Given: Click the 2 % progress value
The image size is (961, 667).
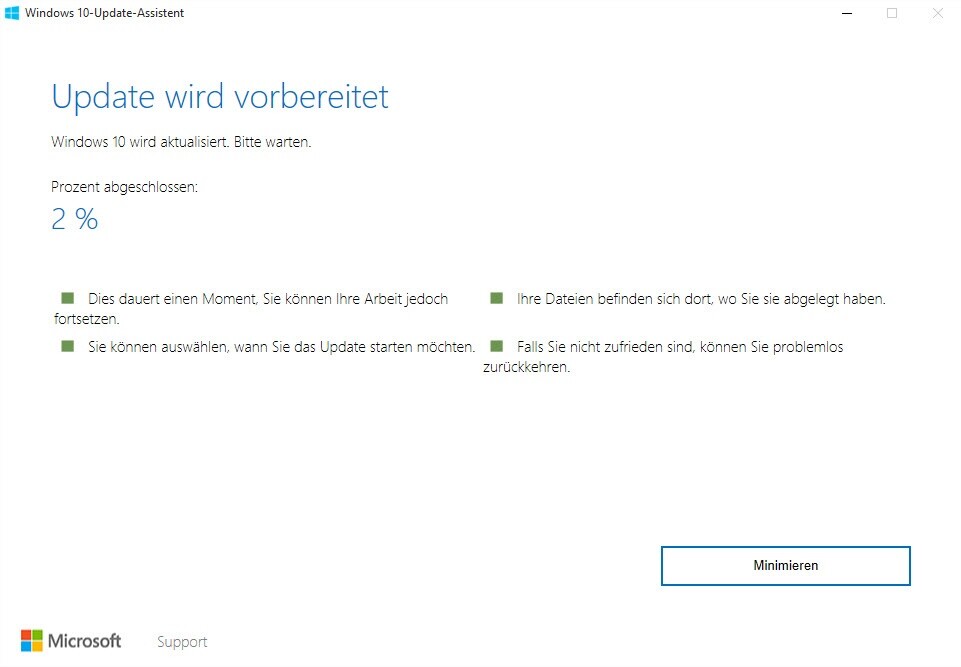Looking at the screenshot, I should tap(75, 220).
